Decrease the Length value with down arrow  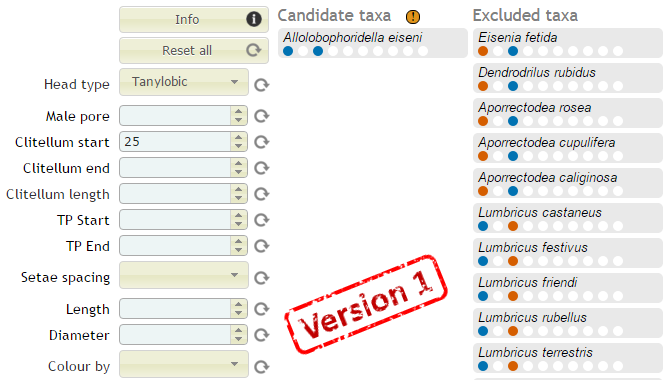click(x=239, y=314)
